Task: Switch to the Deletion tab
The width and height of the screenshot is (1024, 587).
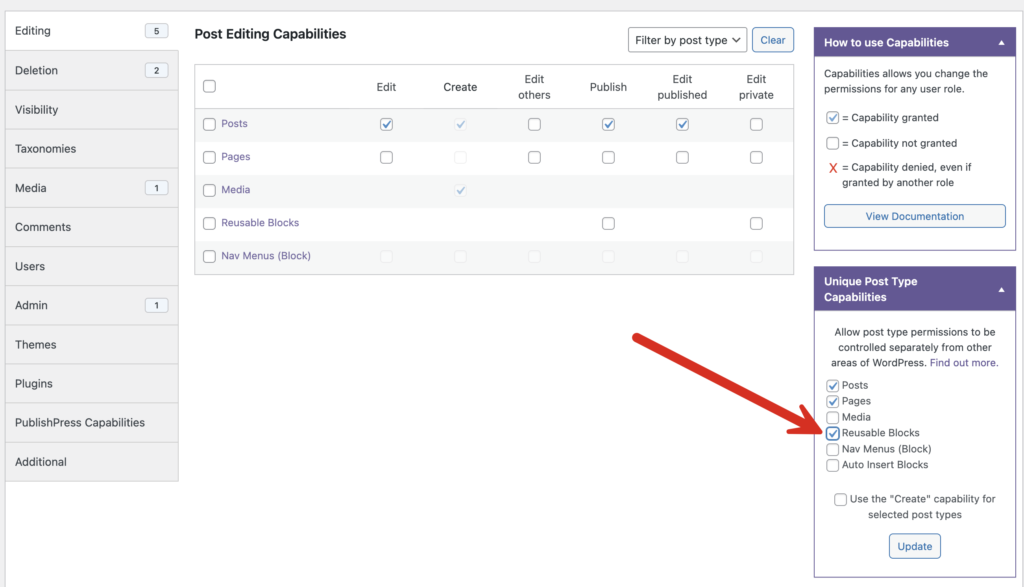Action: point(37,70)
